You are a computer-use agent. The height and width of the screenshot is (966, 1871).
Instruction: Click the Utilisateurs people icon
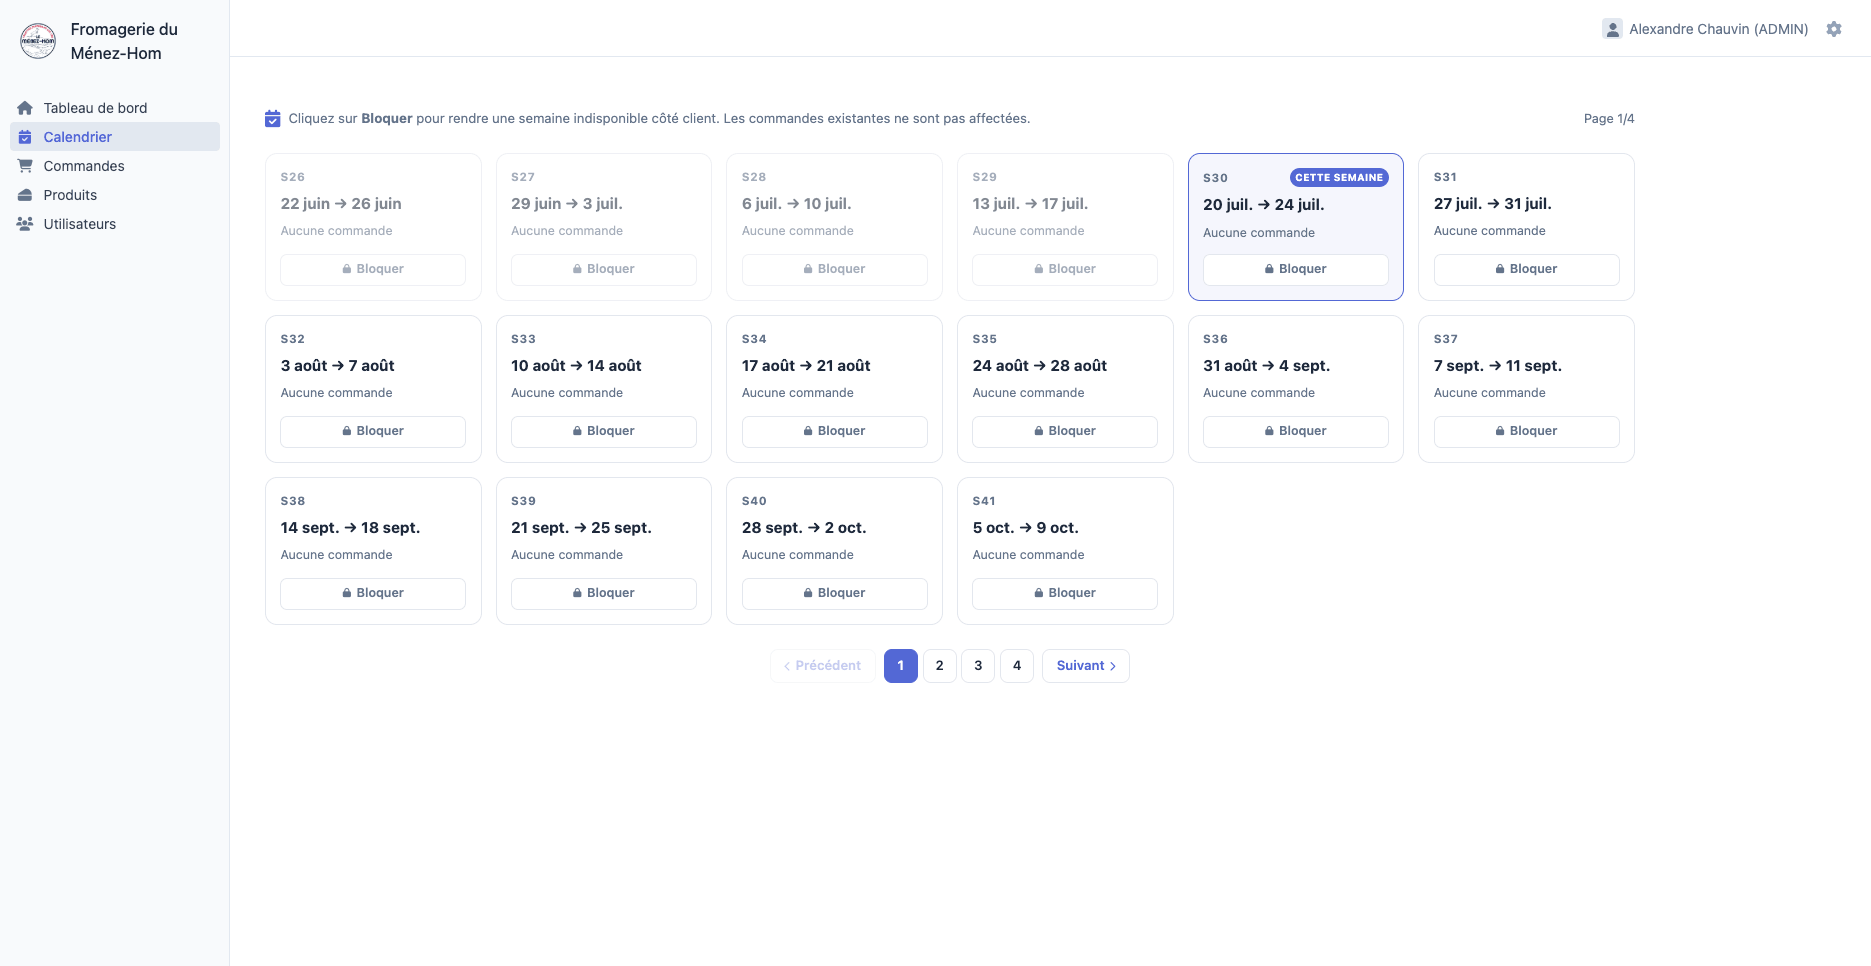coord(25,224)
